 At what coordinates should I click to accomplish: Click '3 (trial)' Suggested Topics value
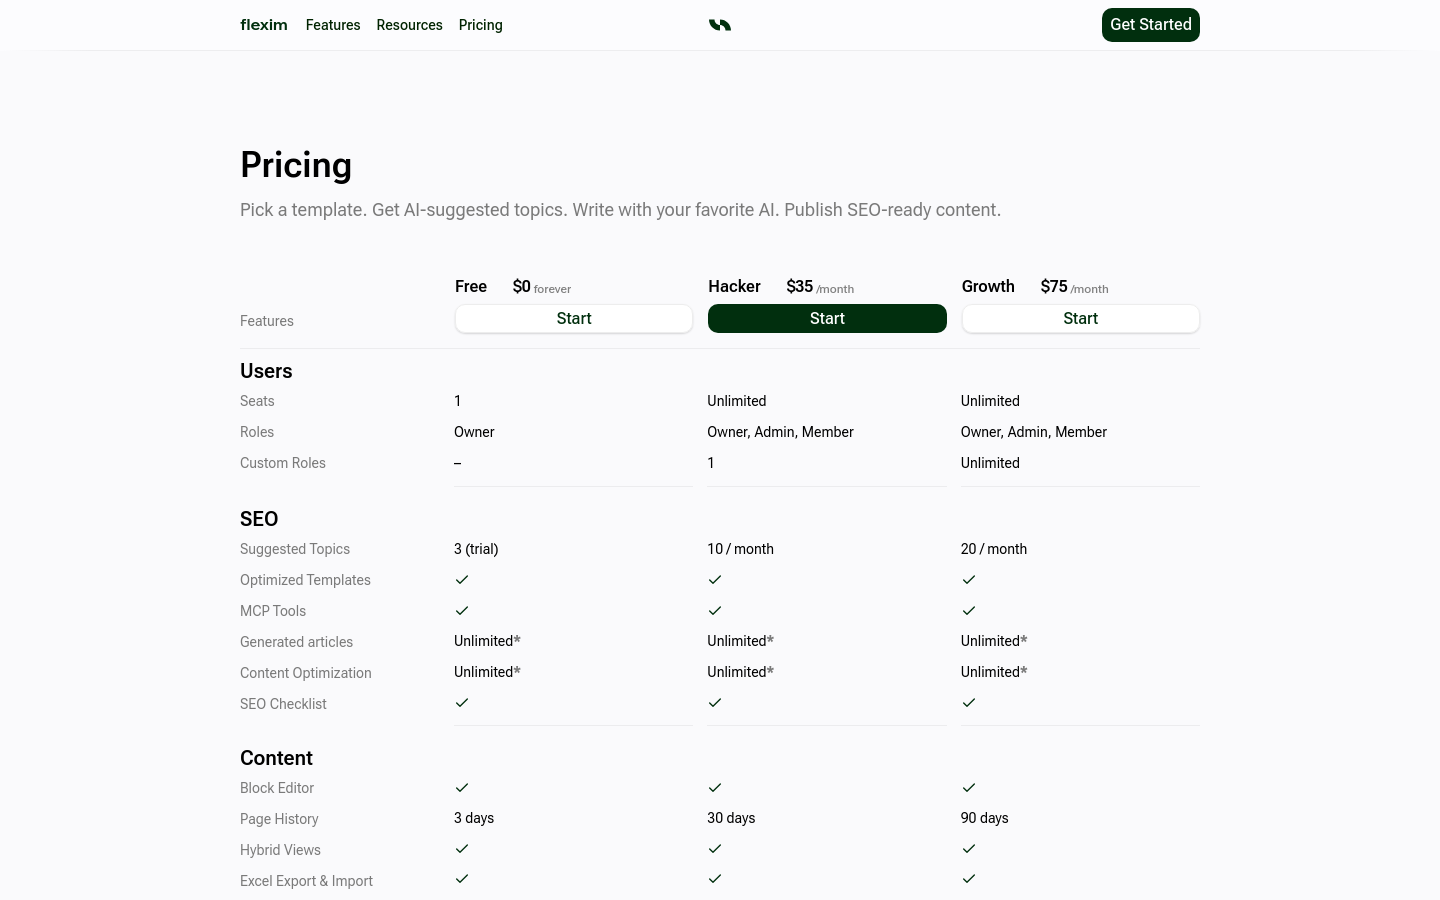(476, 549)
